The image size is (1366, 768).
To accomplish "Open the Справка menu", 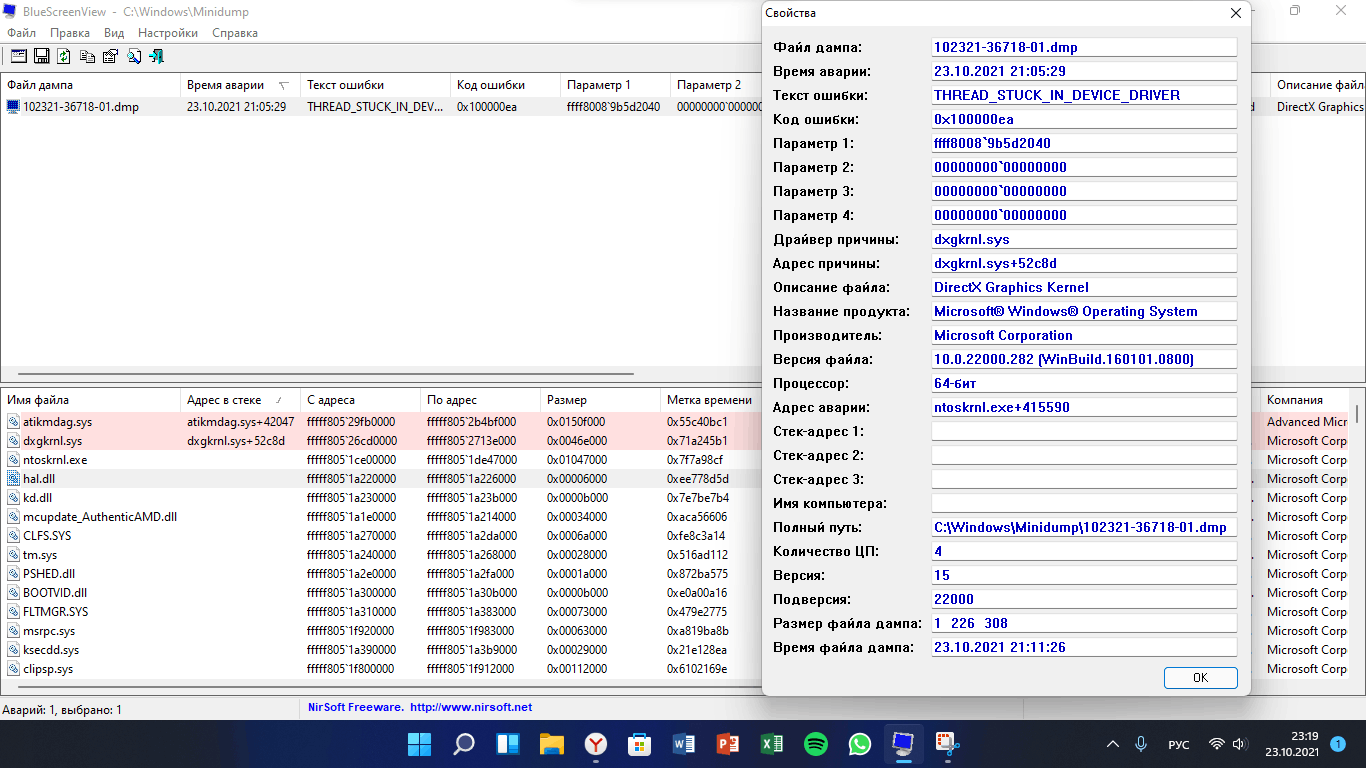I will click(235, 33).
